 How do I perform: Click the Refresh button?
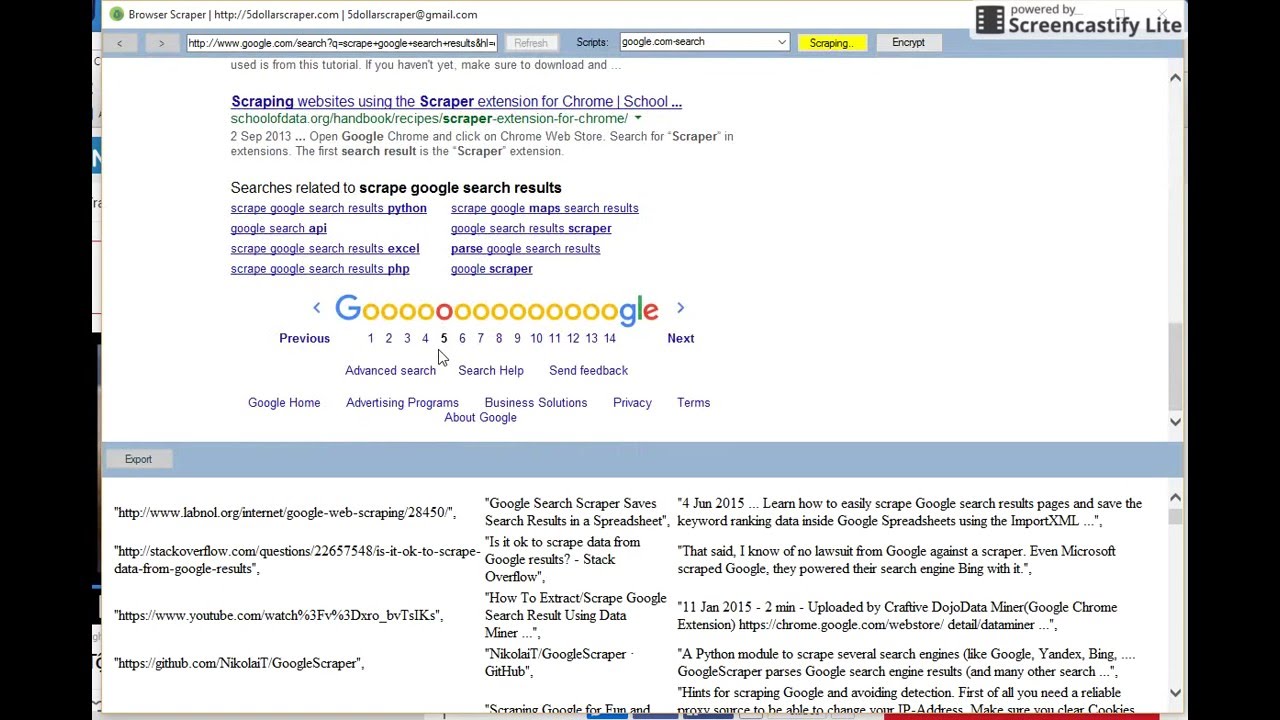pyautogui.click(x=531, y=43)
